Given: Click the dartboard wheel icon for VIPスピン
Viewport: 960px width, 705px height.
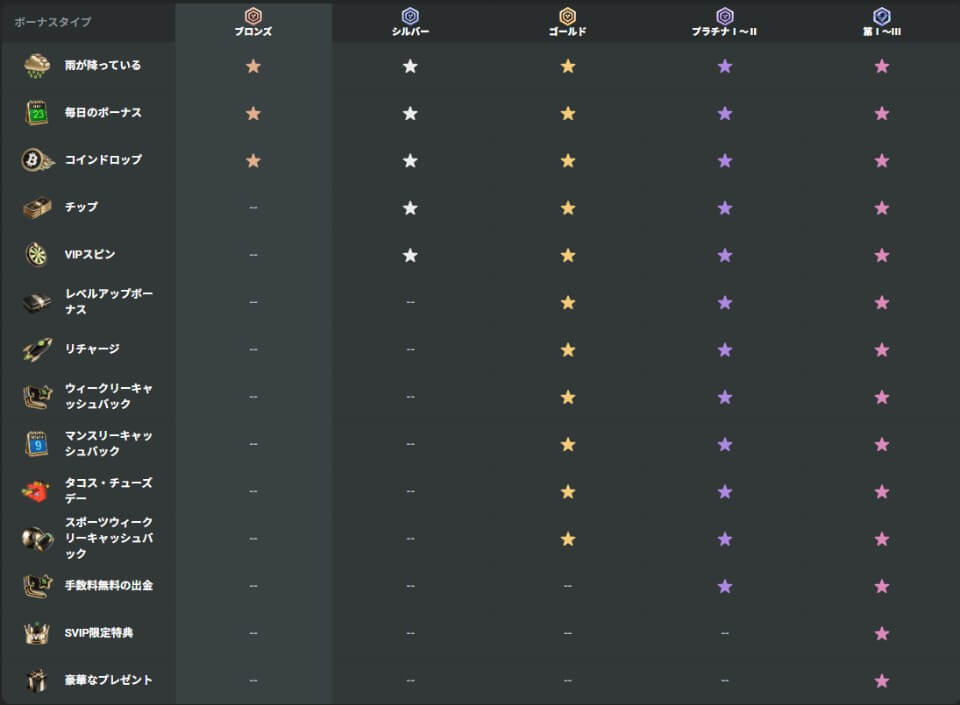Looking at the screenshot, I should coord(37,254).
